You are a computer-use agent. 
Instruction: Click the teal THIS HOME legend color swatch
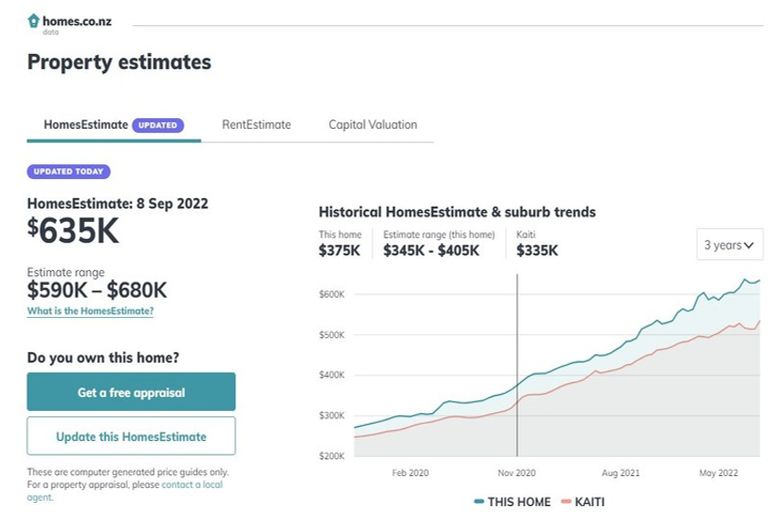point(479,501)
